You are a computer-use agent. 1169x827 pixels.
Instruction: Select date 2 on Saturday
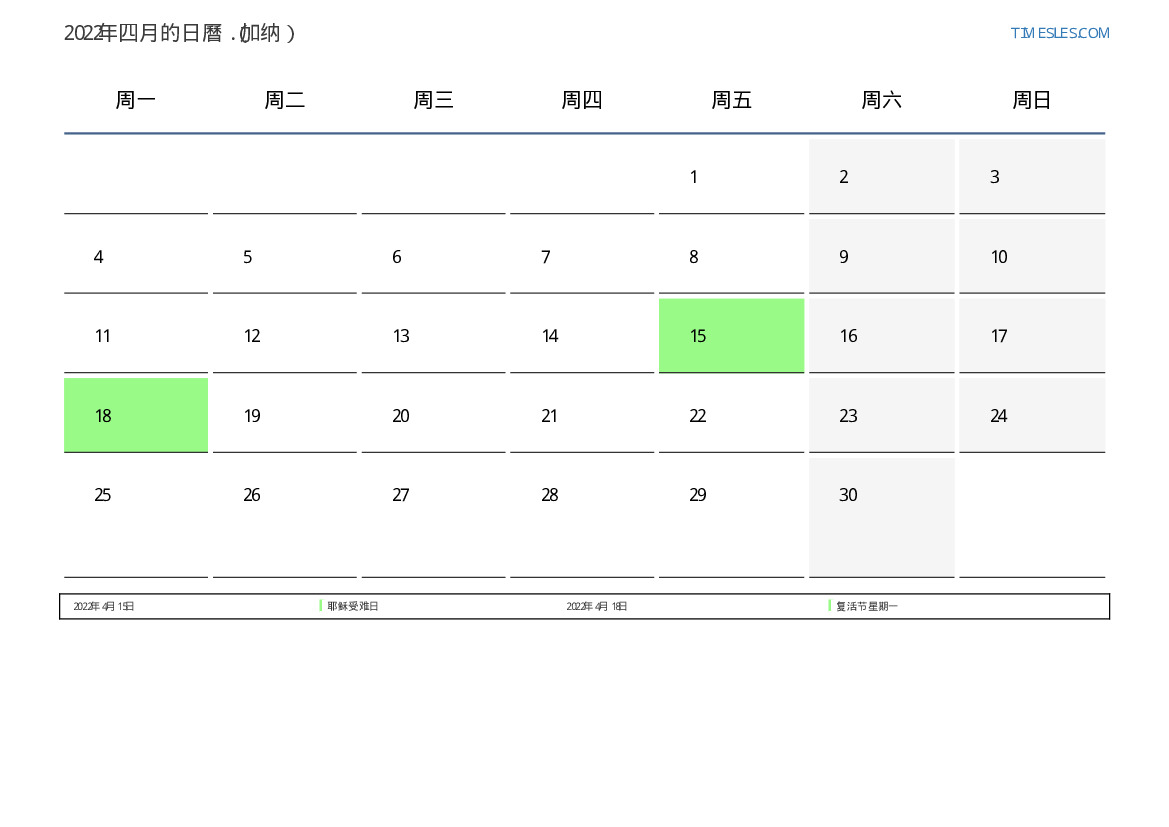coord(881,177)
